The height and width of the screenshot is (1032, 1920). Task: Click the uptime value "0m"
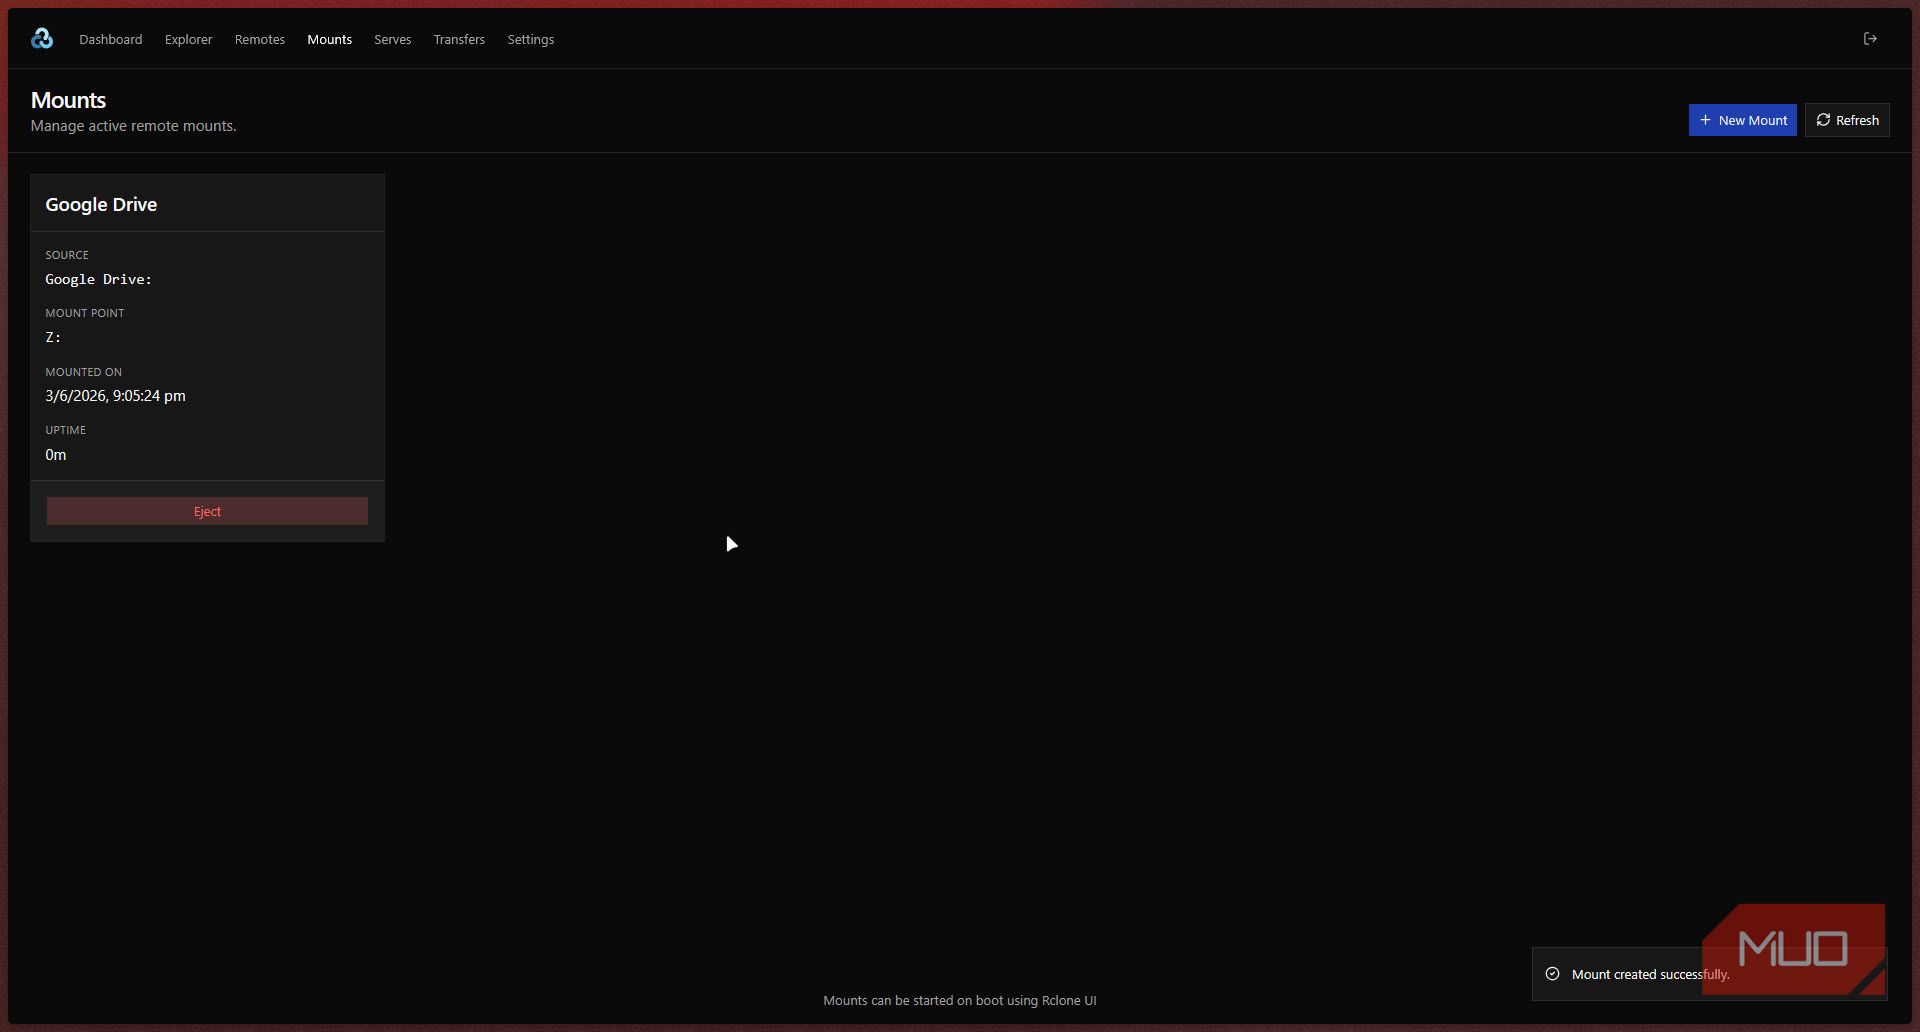56,455
